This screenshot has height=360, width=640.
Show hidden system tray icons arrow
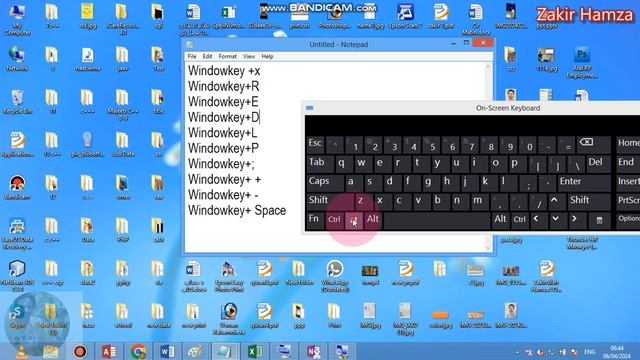click(517, 351)
